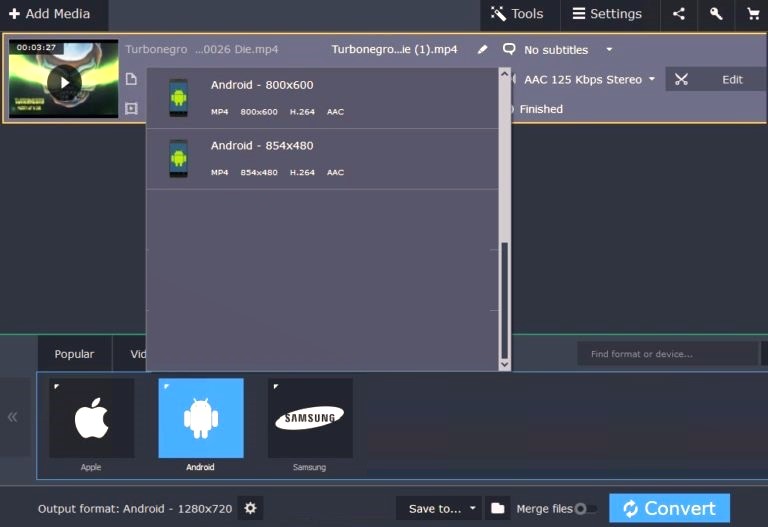Click the double-chevron back arrow
This screenshot has width=768, height=527.
(13, 417)
